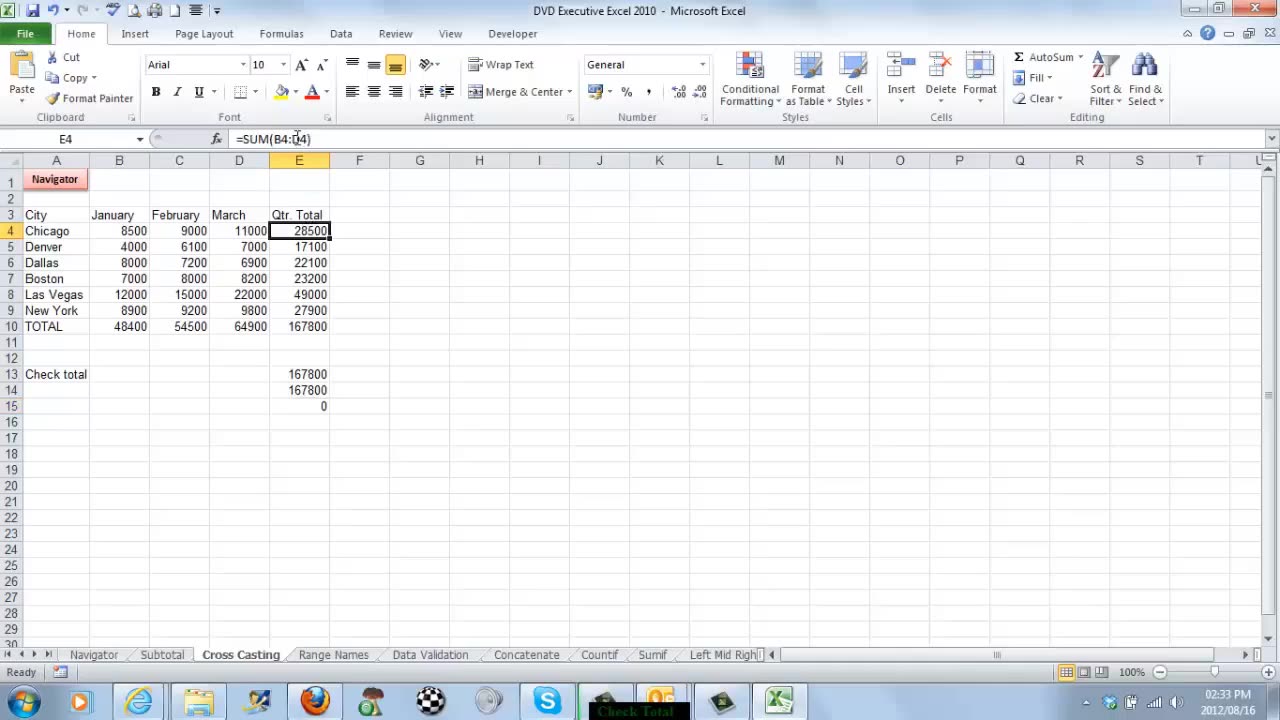1280x720 pixels.
Task: Align text right
Action: point(396,92)
